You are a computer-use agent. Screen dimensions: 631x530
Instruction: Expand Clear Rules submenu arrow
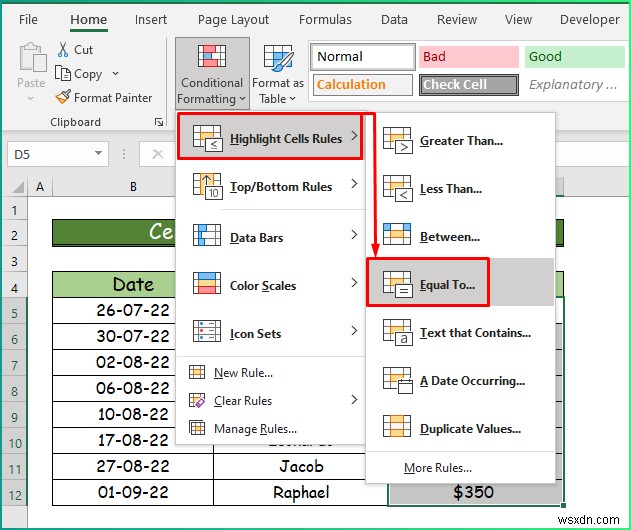pyautogui.click(x=354, y=400)
